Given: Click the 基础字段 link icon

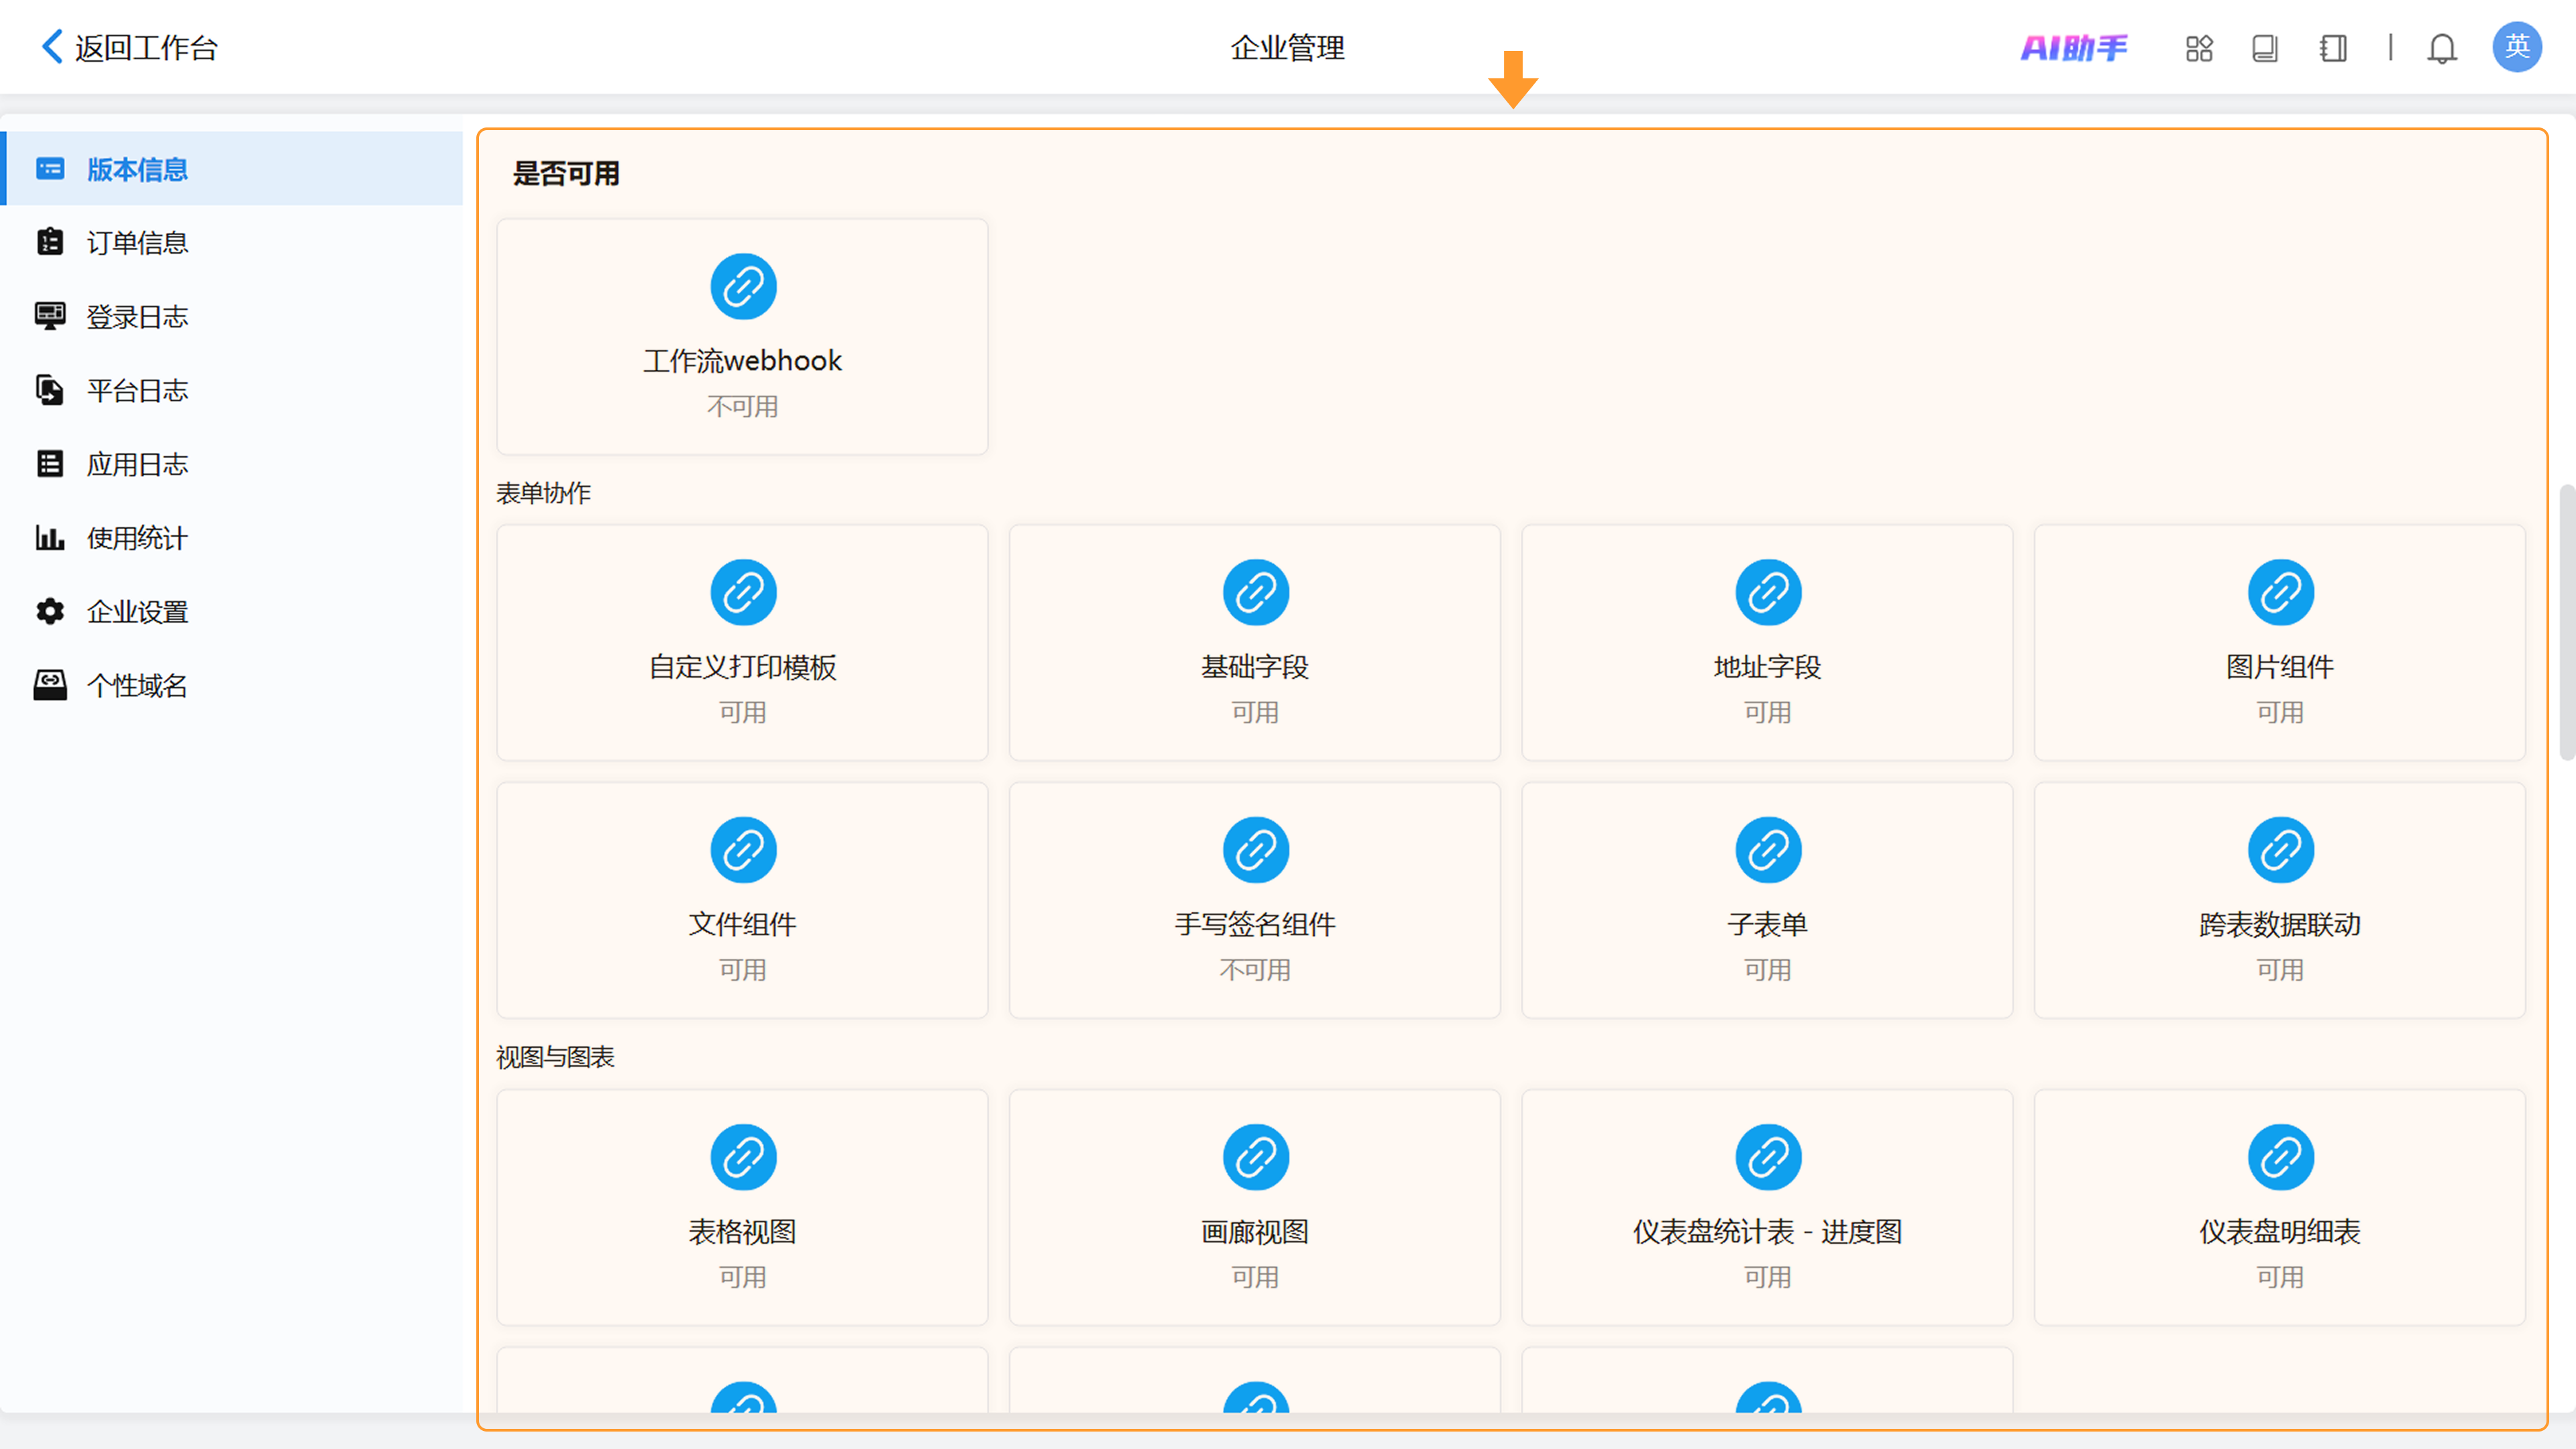Looking at the screenshot, I should tap(1256, 593).
